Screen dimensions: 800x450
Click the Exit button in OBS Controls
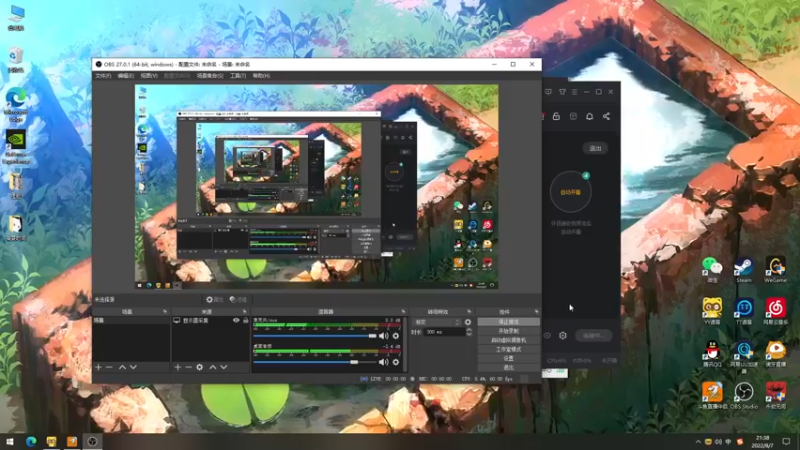pos(508,367)
